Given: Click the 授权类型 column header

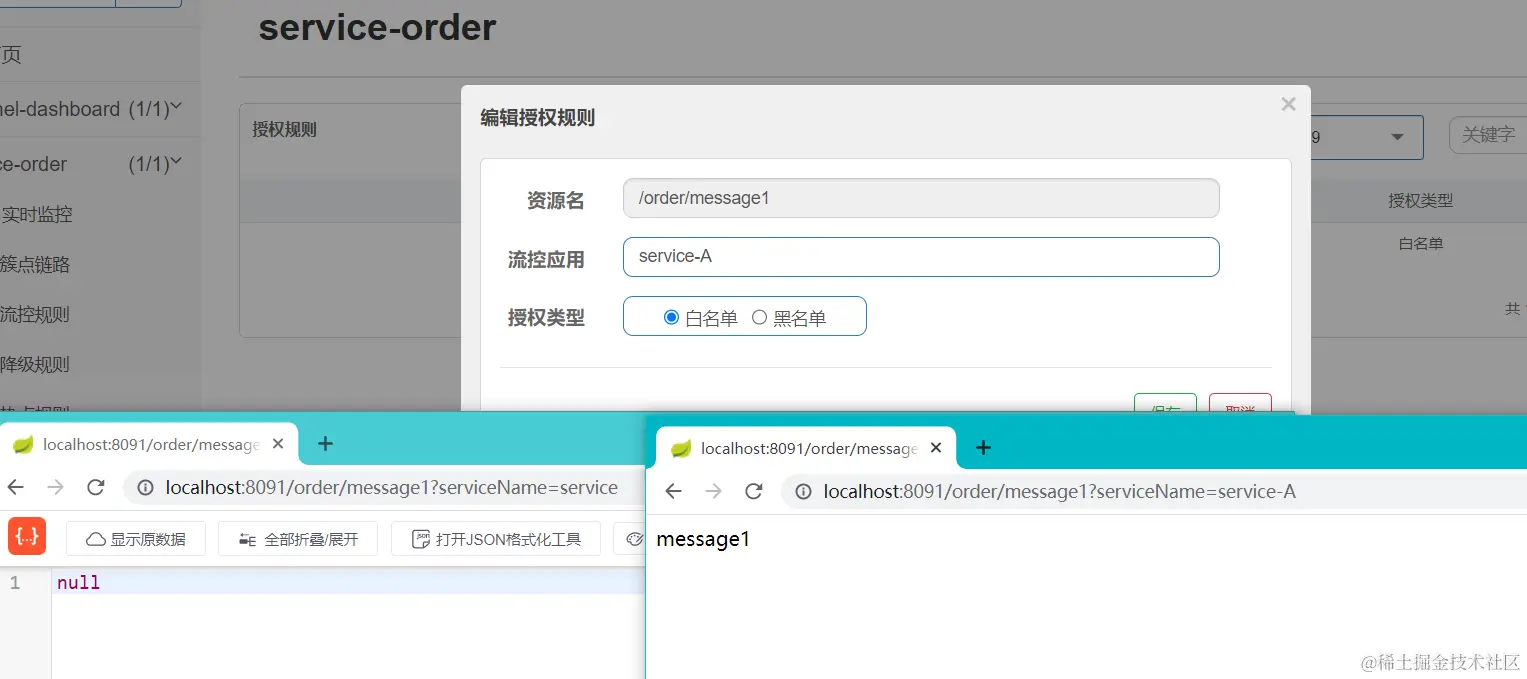Looking at the screenshot, I should tap(1420, 200).
